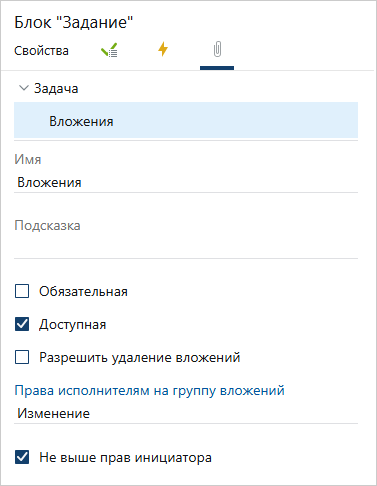Tick the Разрешить удаление вложений checkbox
The image size is (377, 486).
pos(22,357)
